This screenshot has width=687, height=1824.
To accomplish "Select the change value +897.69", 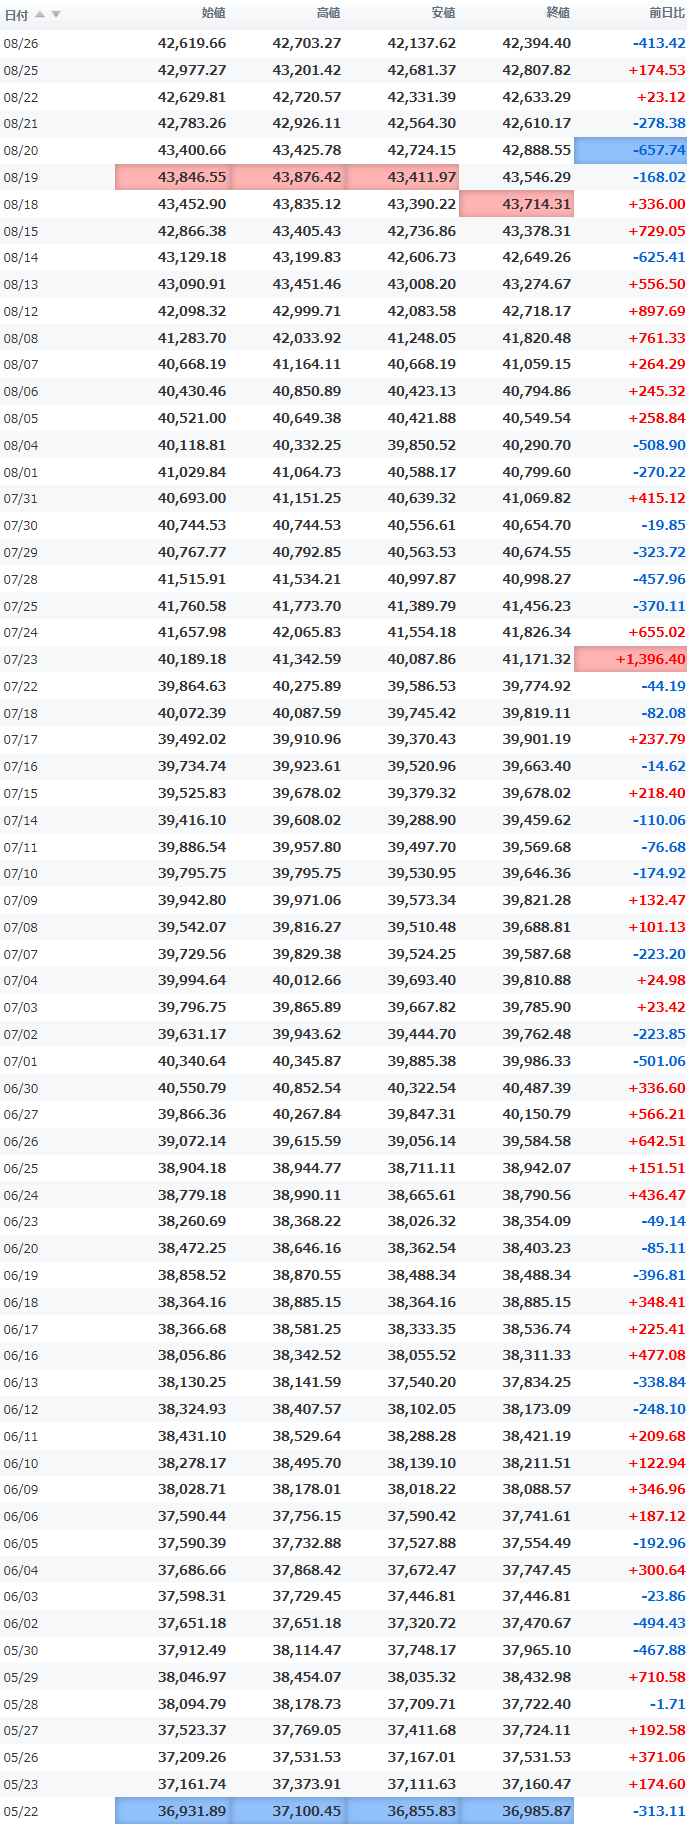I will [657, 312].
